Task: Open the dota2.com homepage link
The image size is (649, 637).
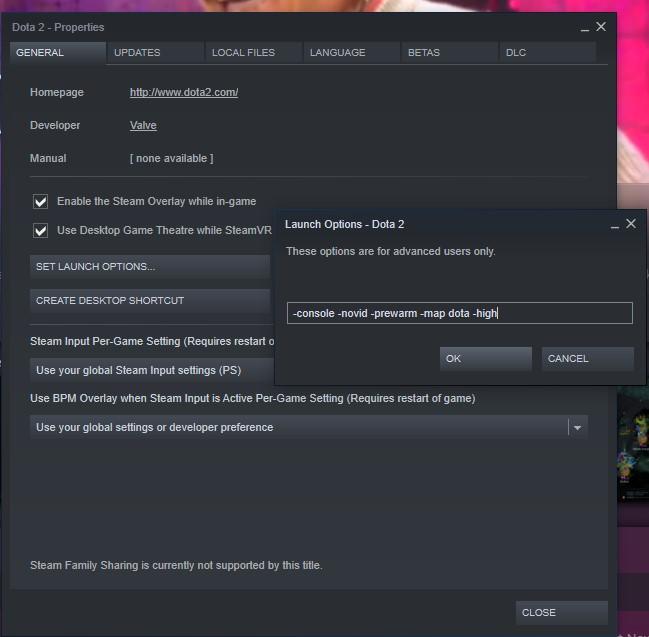Action: [x=184, y=92]
